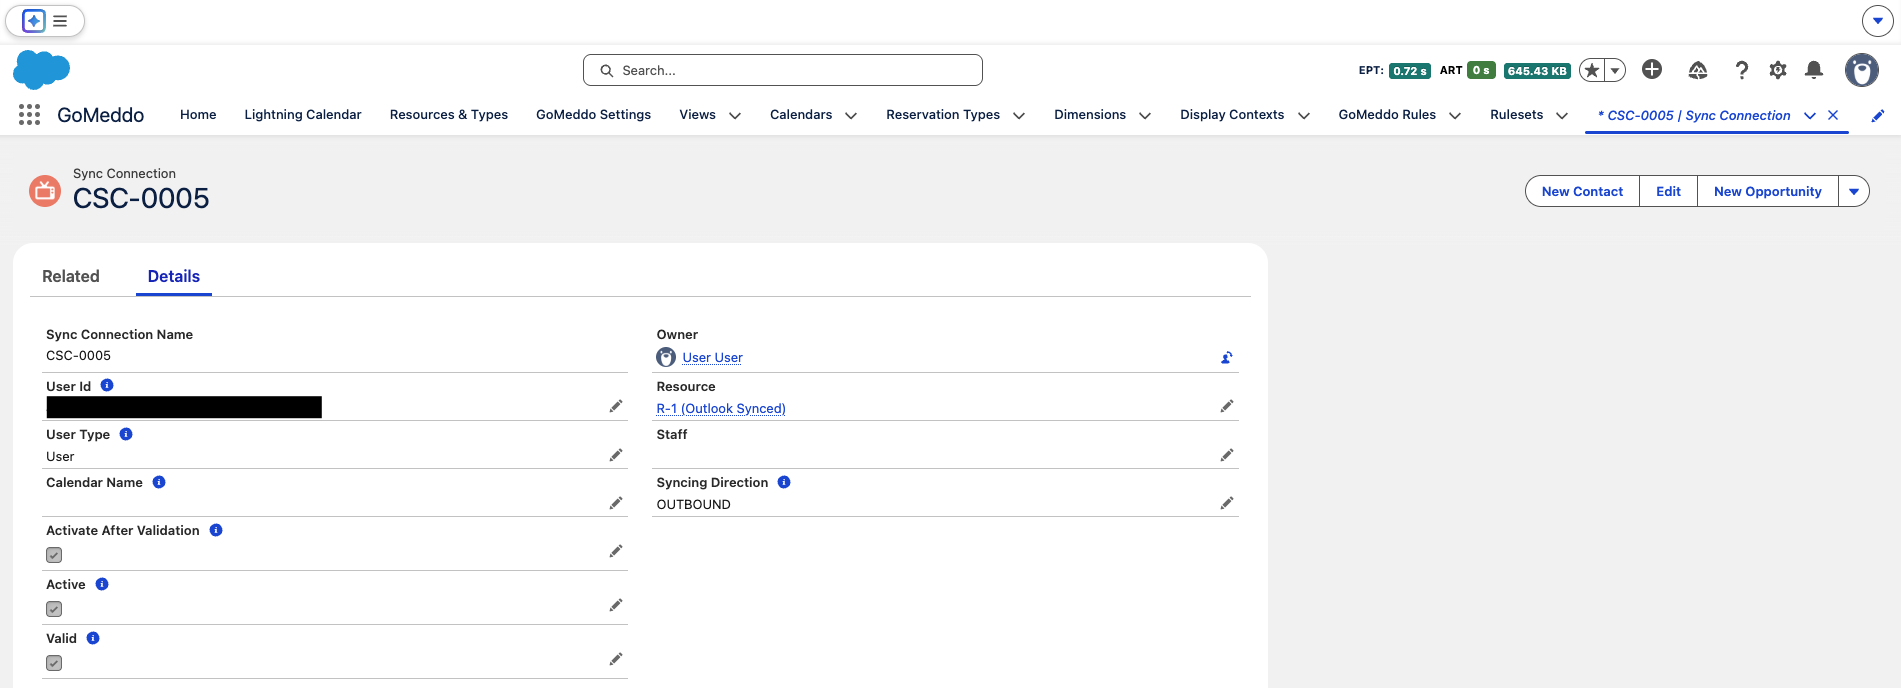Show Activate After Validation info icon

[x=216, y=530]
